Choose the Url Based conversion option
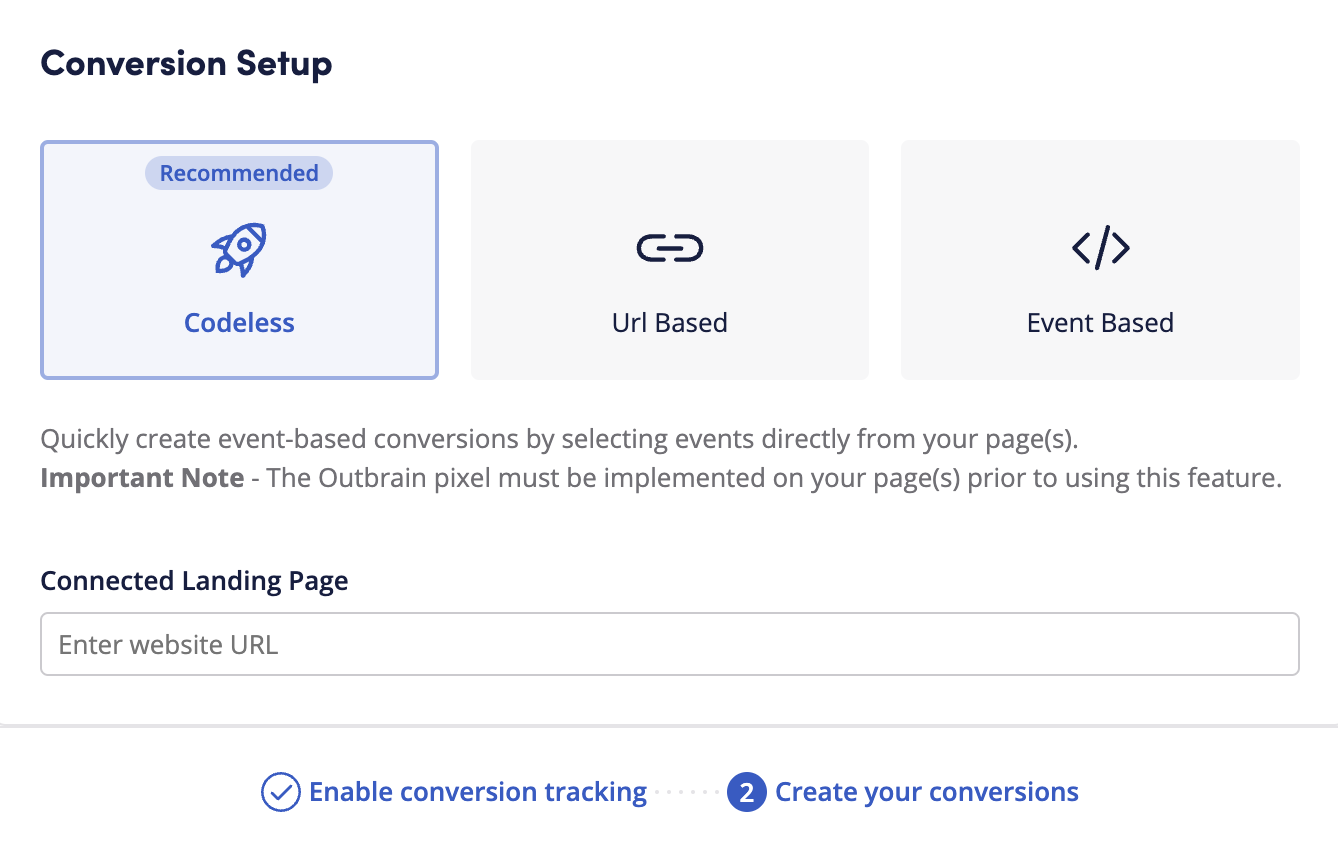Image resolution: width=1338 pixels, height=848 pixels. point(669,260)
